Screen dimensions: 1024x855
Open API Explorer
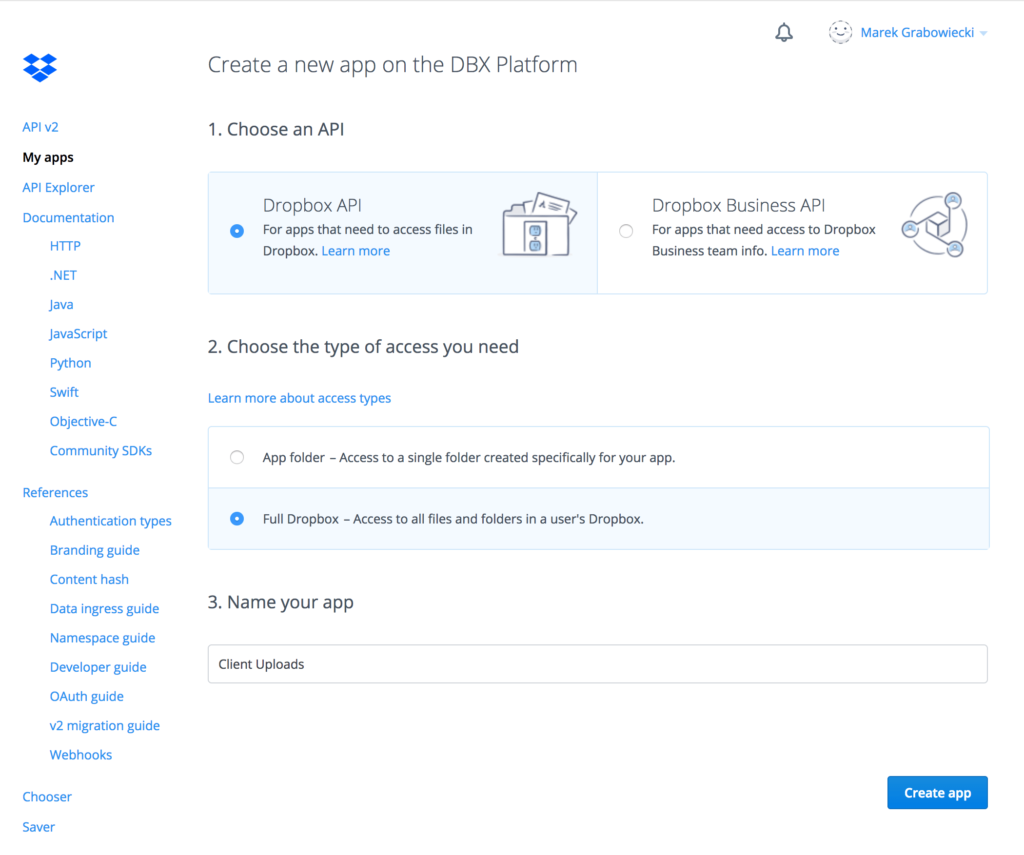(x=58, y=187)
